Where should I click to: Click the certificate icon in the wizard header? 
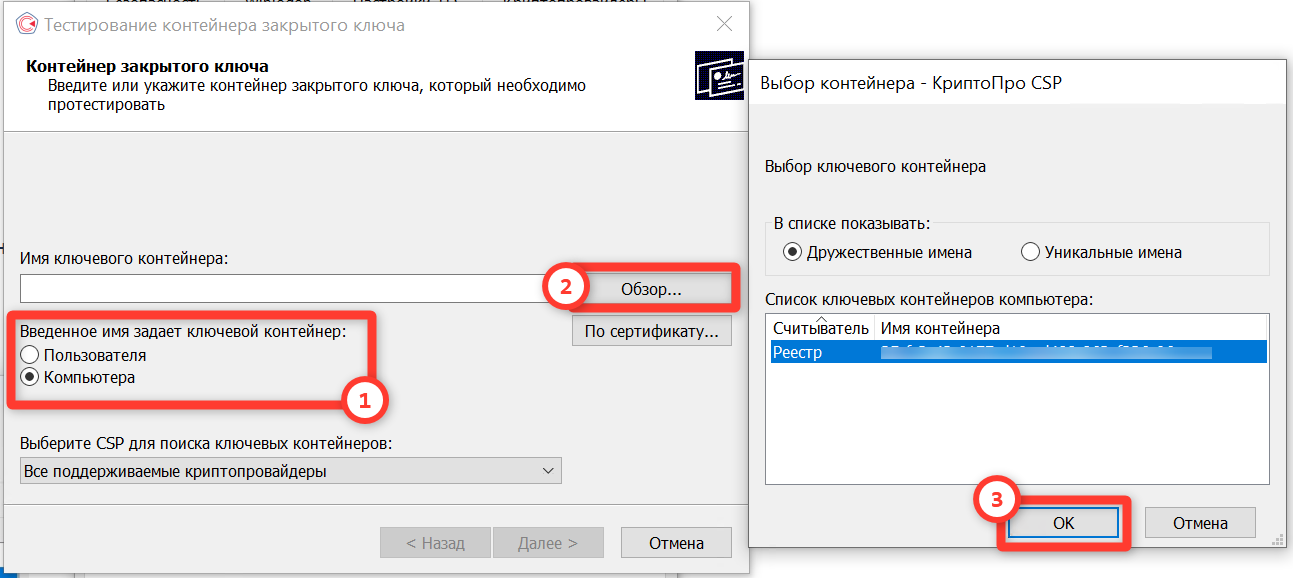click(x=719, y=76)
